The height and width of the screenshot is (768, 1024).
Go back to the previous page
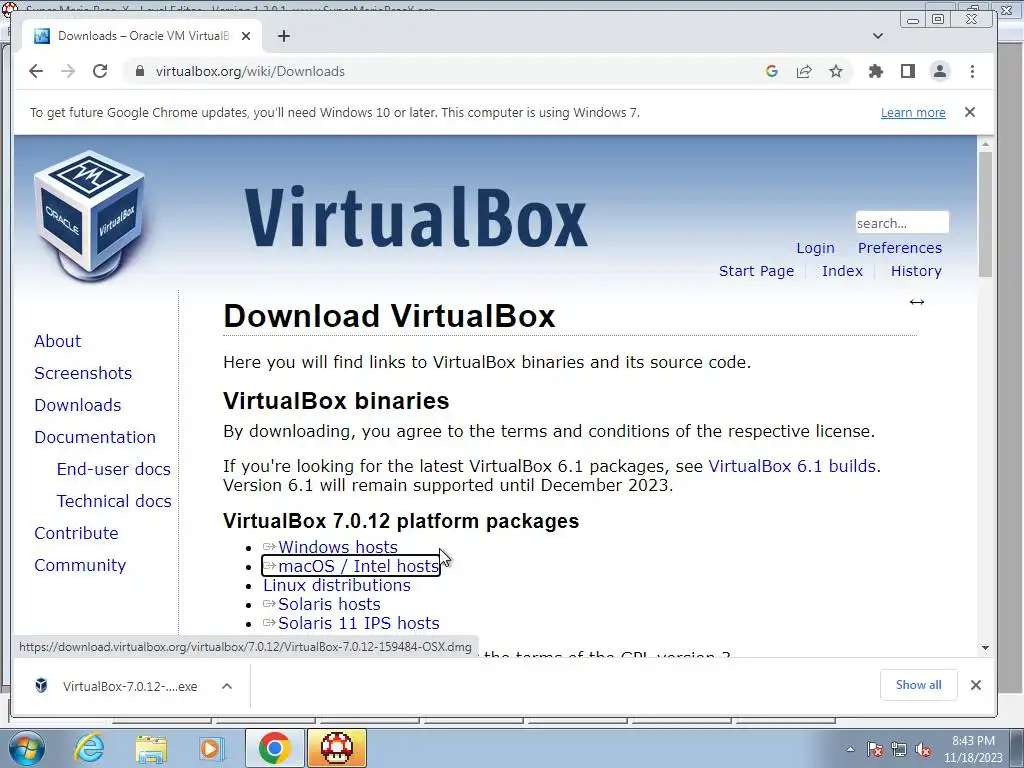tap(36, 71)
